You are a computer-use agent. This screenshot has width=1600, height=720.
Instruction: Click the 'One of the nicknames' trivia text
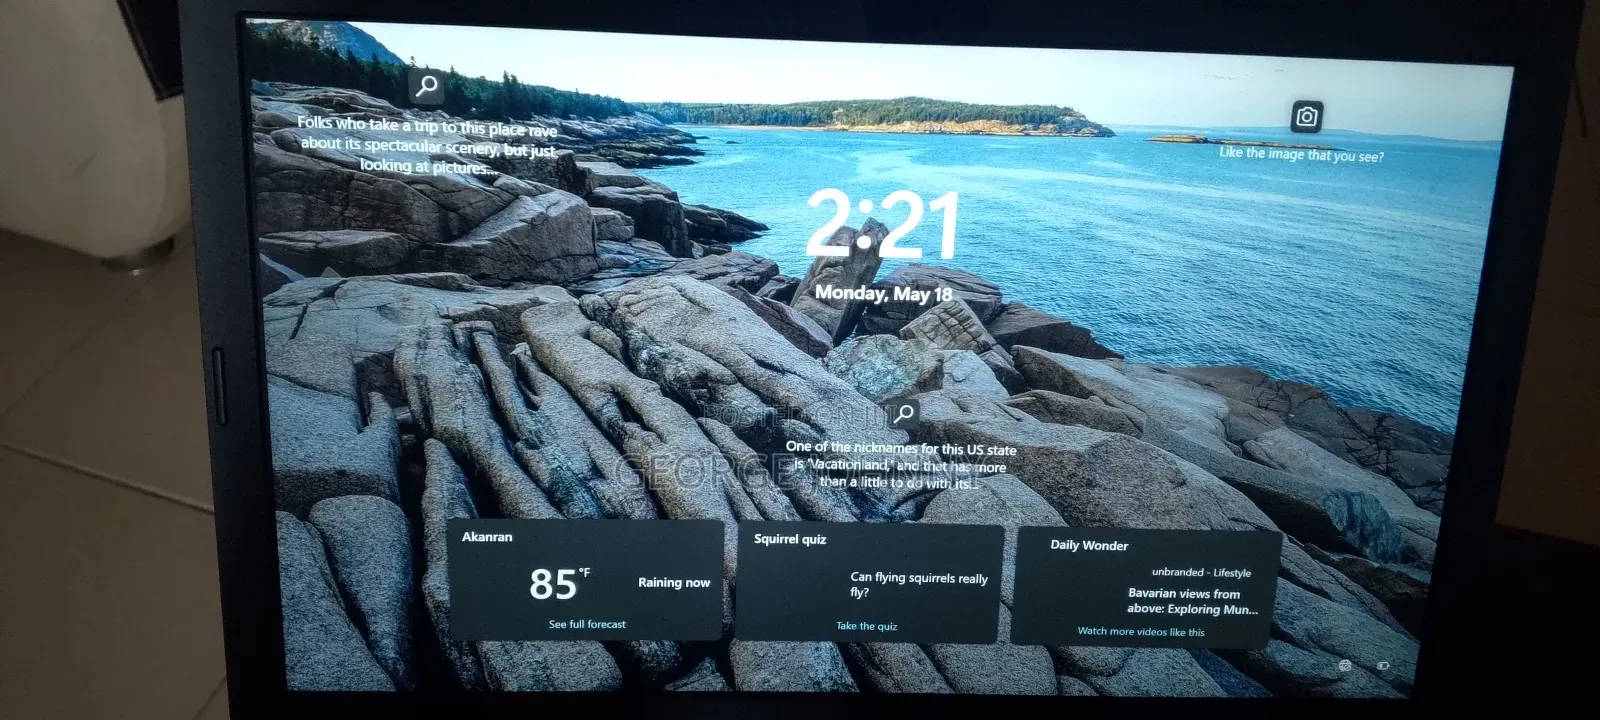coord(900,465)
